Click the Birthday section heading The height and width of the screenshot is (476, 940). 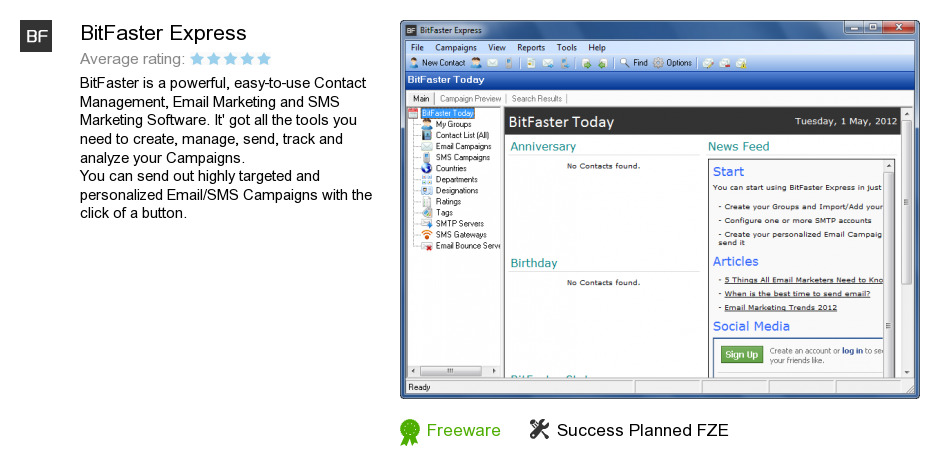(534, 263)
